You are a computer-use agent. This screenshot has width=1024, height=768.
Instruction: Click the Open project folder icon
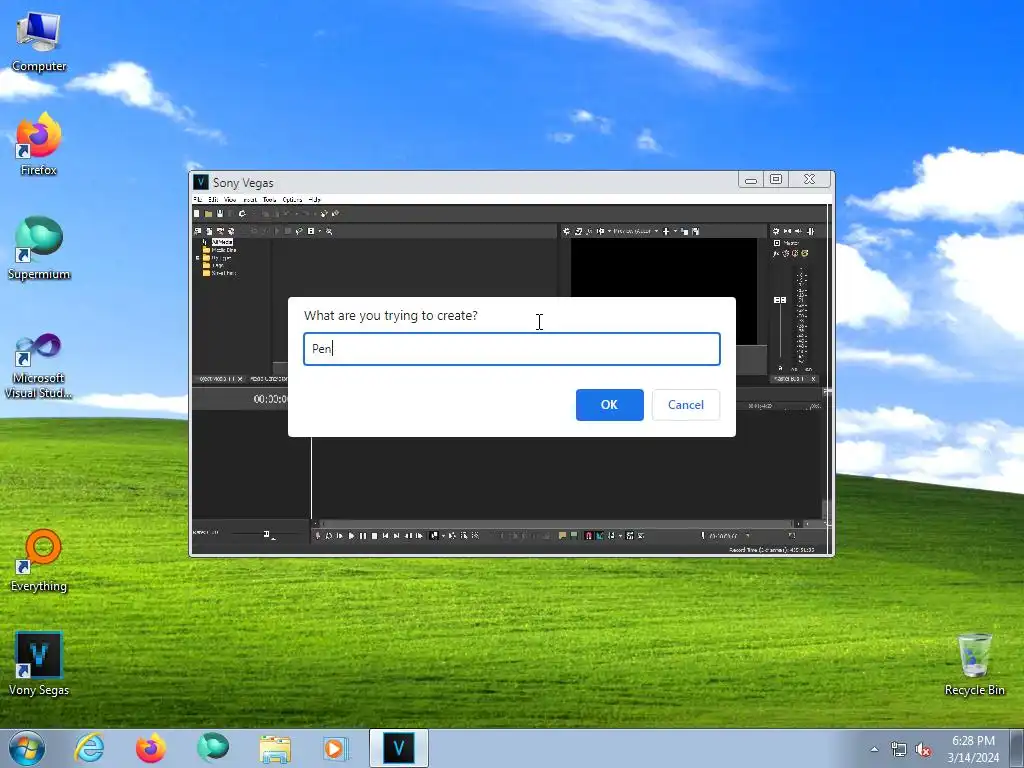pyautogui.click(x=208, y=214)
